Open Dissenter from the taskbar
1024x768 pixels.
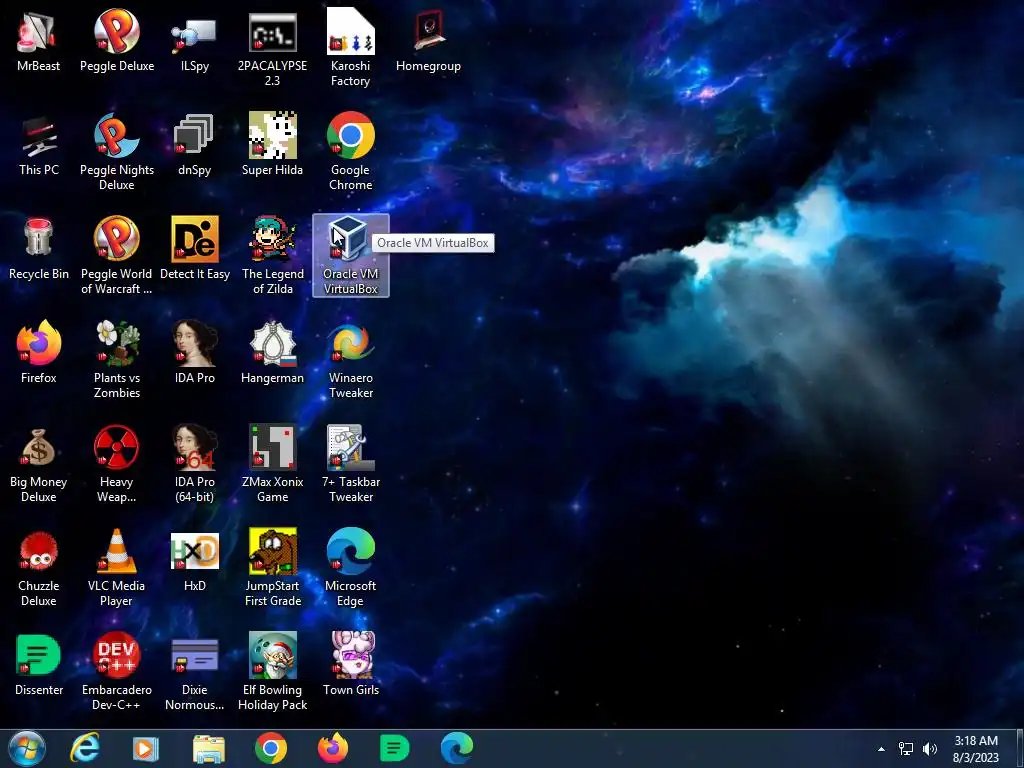point(394,748)
